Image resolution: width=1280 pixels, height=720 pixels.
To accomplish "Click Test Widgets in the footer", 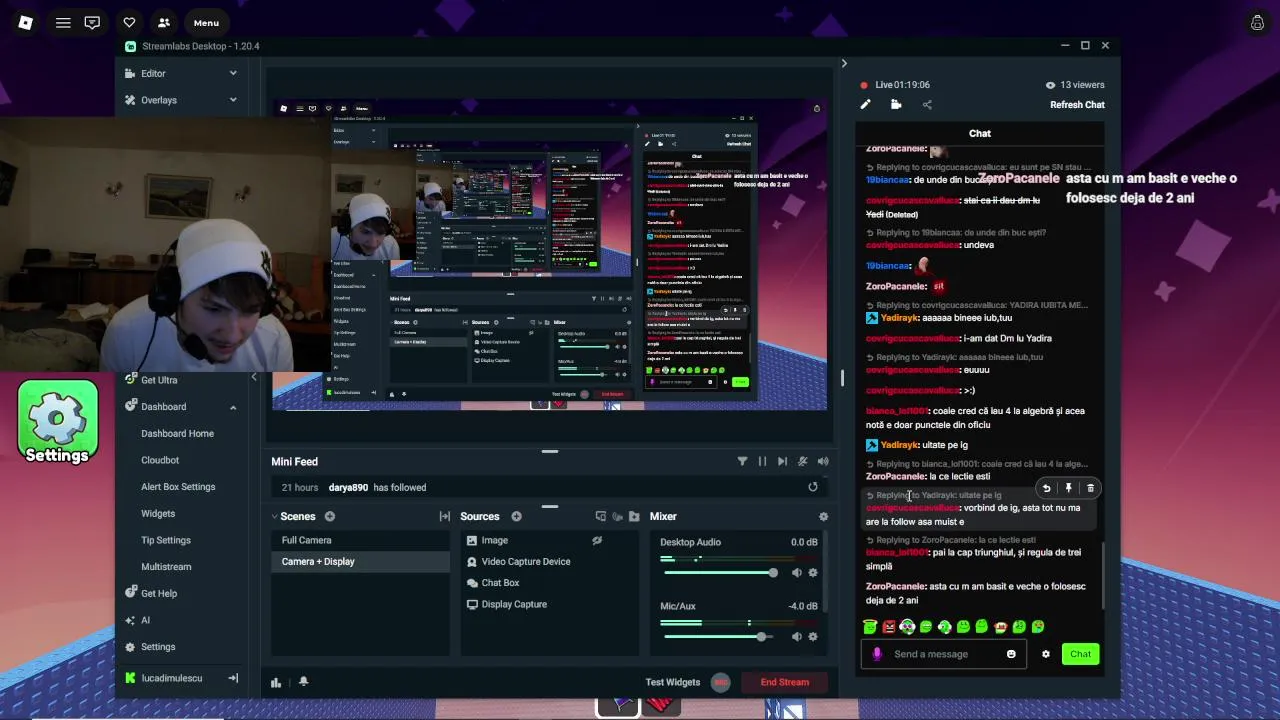I will pyautogui.click(x=673, y=682).
